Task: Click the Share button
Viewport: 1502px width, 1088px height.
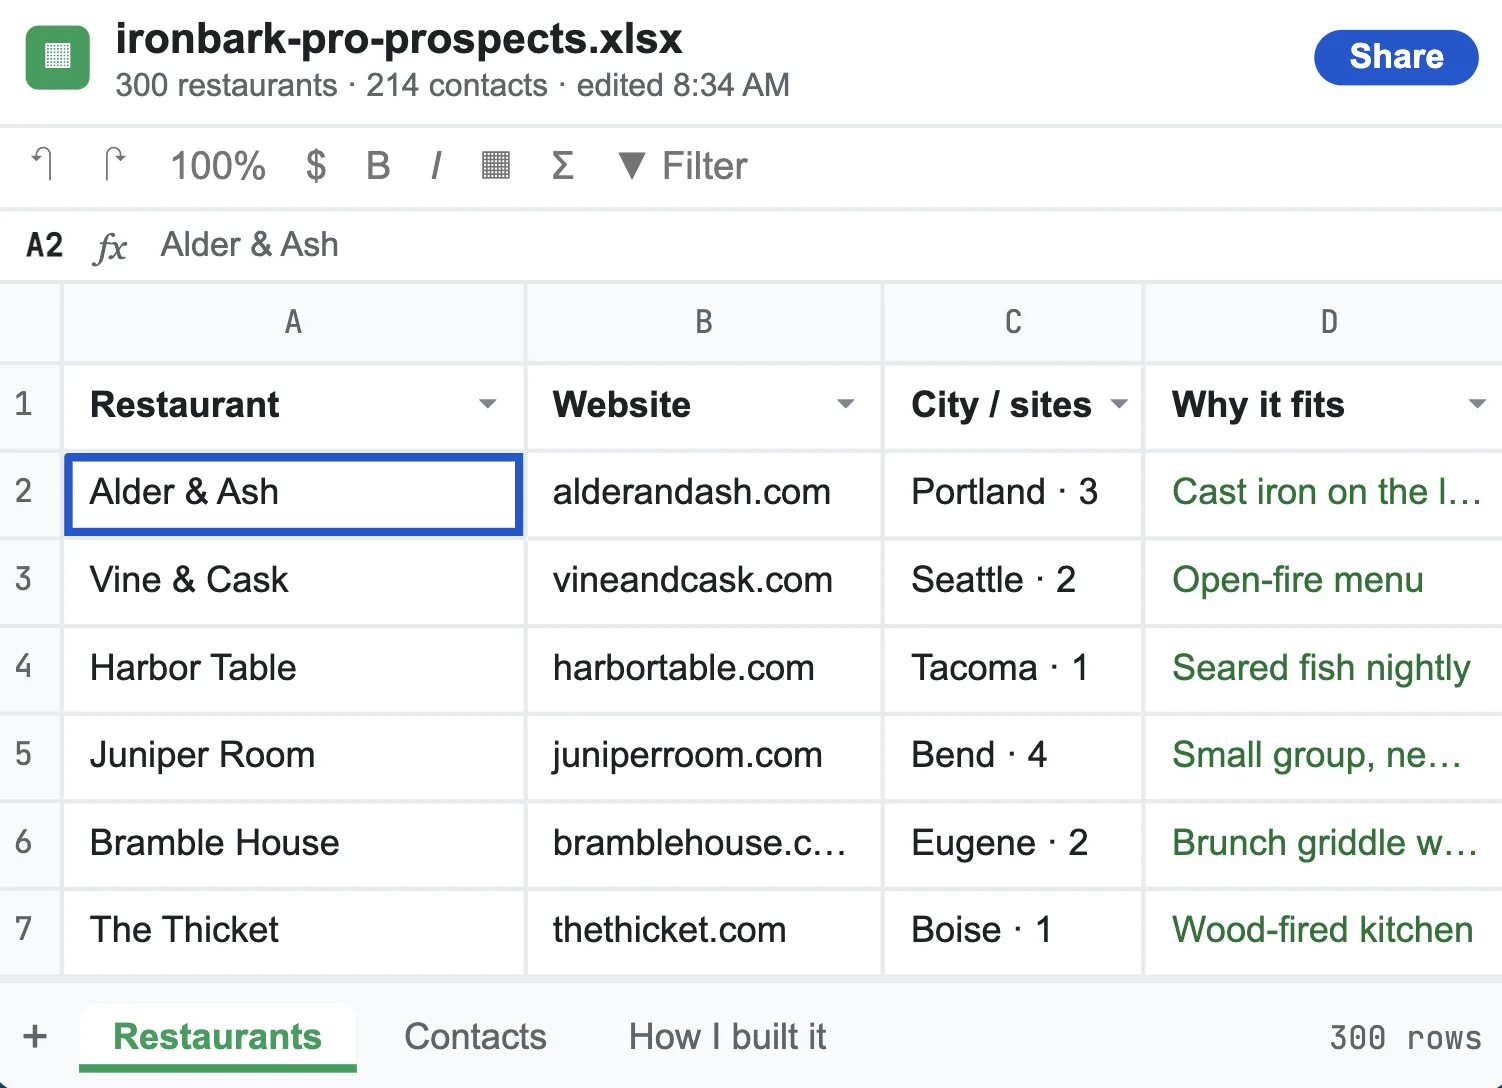Action: pyautogui.click(x=1396, y=57)
